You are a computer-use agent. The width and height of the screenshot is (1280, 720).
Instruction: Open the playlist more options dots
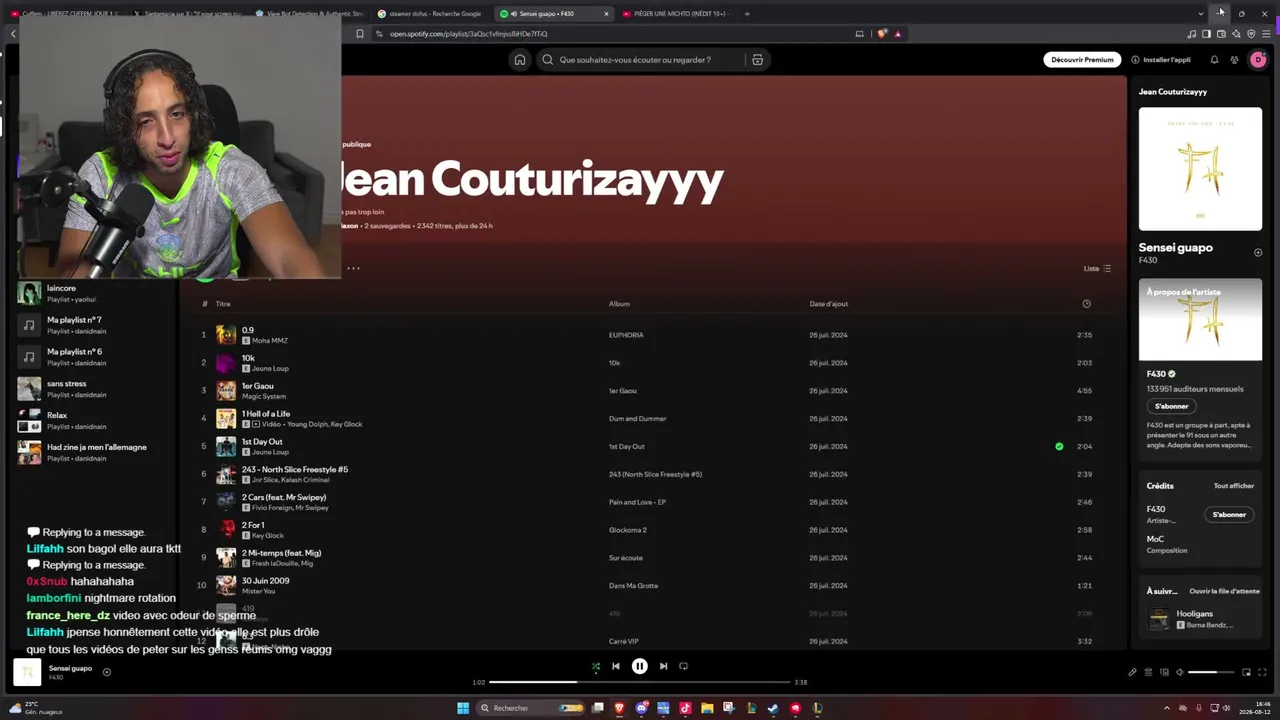[353, 268]
